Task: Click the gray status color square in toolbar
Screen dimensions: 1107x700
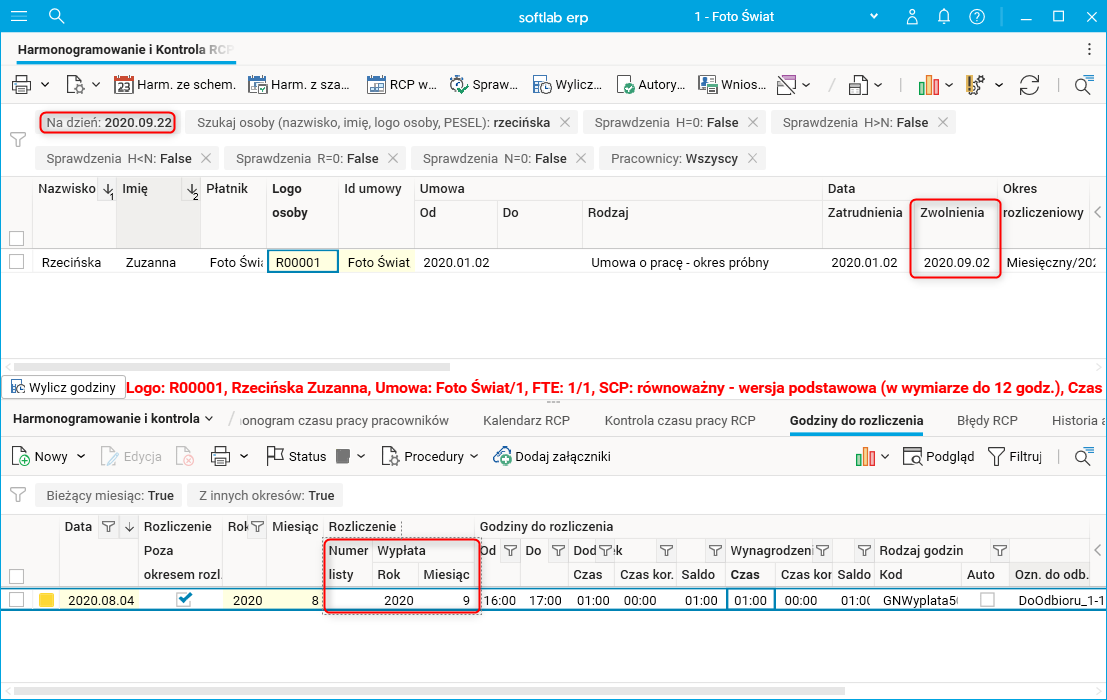Action: (343, 457)
